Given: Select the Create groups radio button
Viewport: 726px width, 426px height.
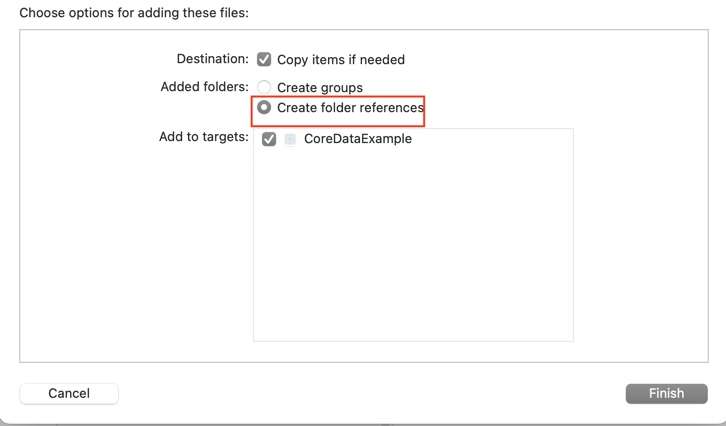Looking at the screenshot, I should [x=264, y=88].
